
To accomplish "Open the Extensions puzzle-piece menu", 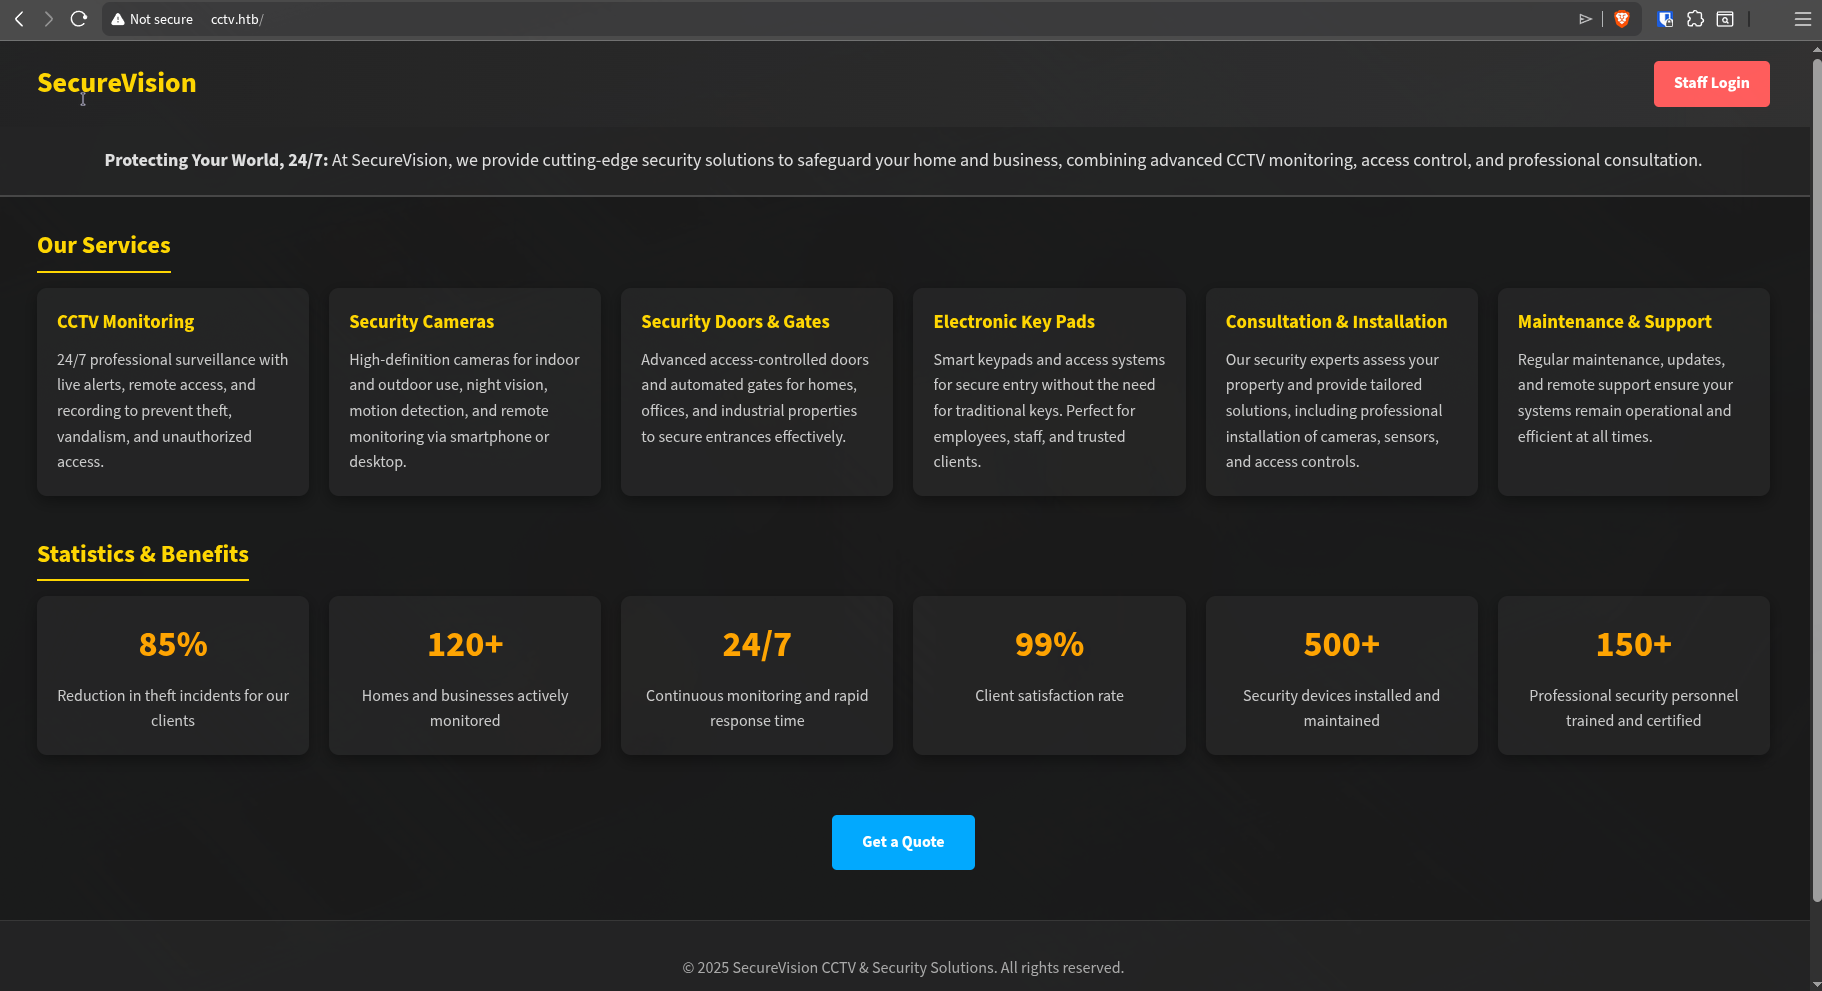I will 1695,19.
